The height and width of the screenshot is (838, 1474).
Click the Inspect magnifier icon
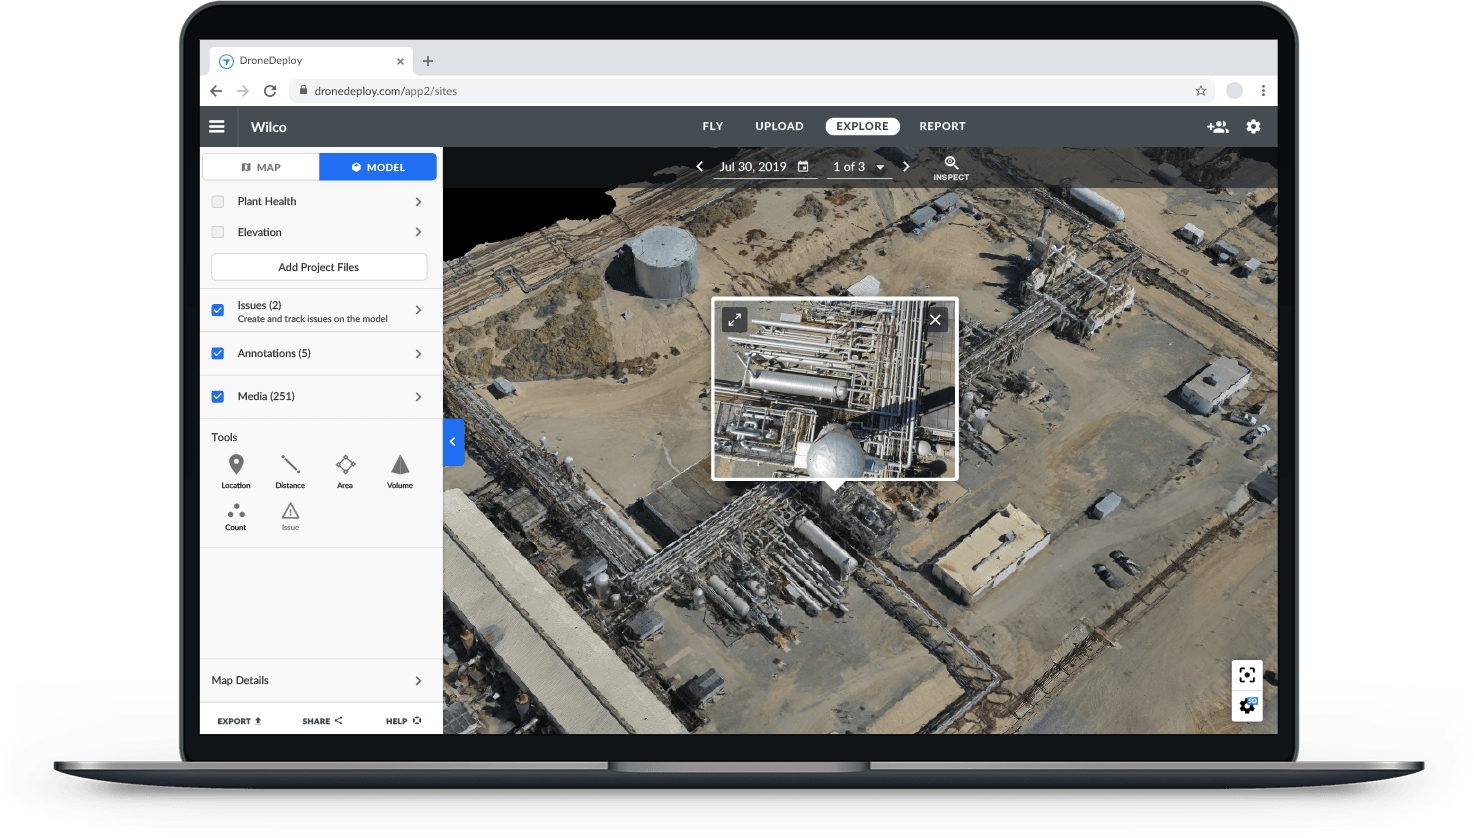coord(951,164)
